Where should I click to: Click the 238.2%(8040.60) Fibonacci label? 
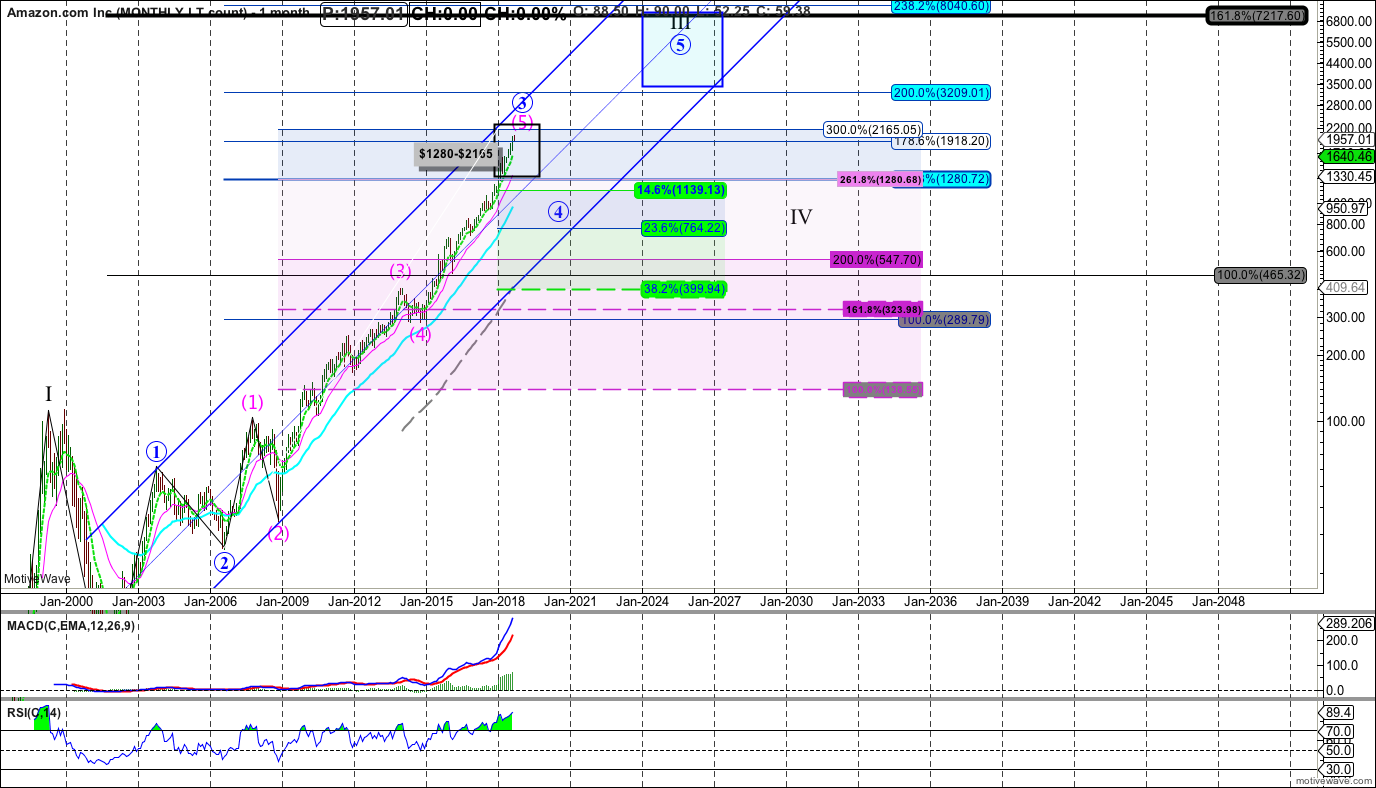click(941, 5)
